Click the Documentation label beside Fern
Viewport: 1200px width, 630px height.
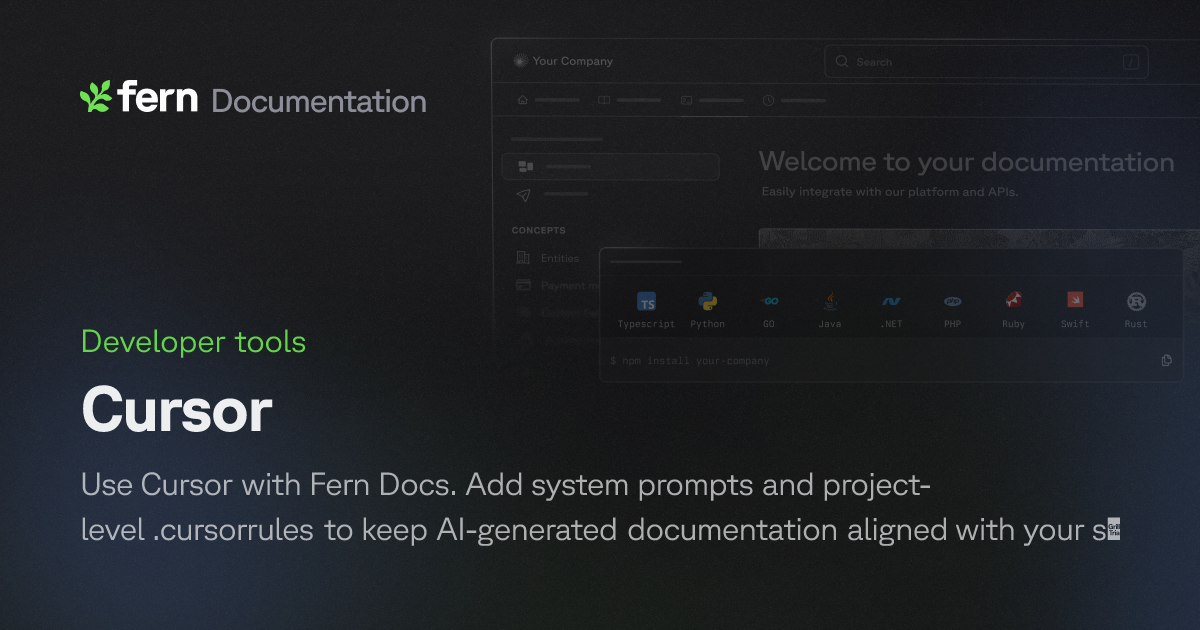coord(319,101)
